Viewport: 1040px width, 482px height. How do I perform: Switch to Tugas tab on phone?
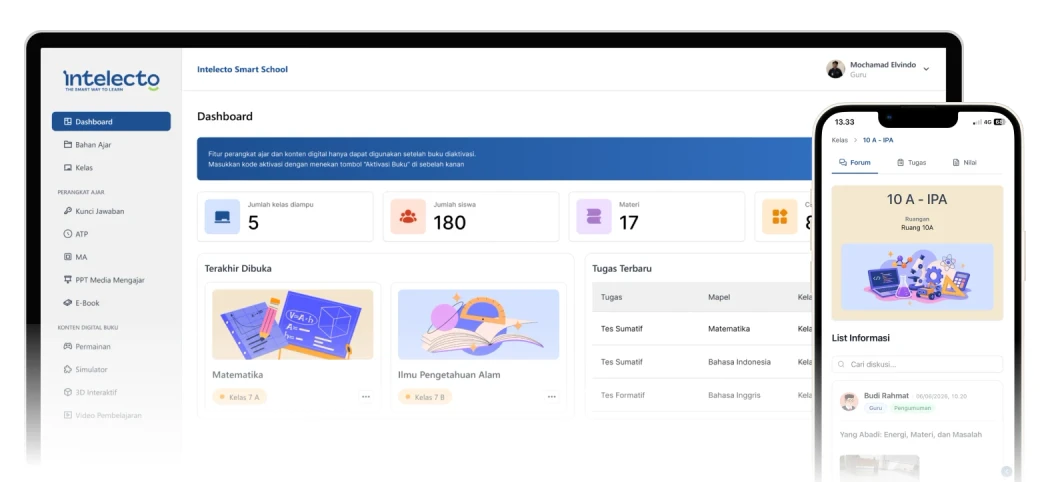(x=911, y=162)
